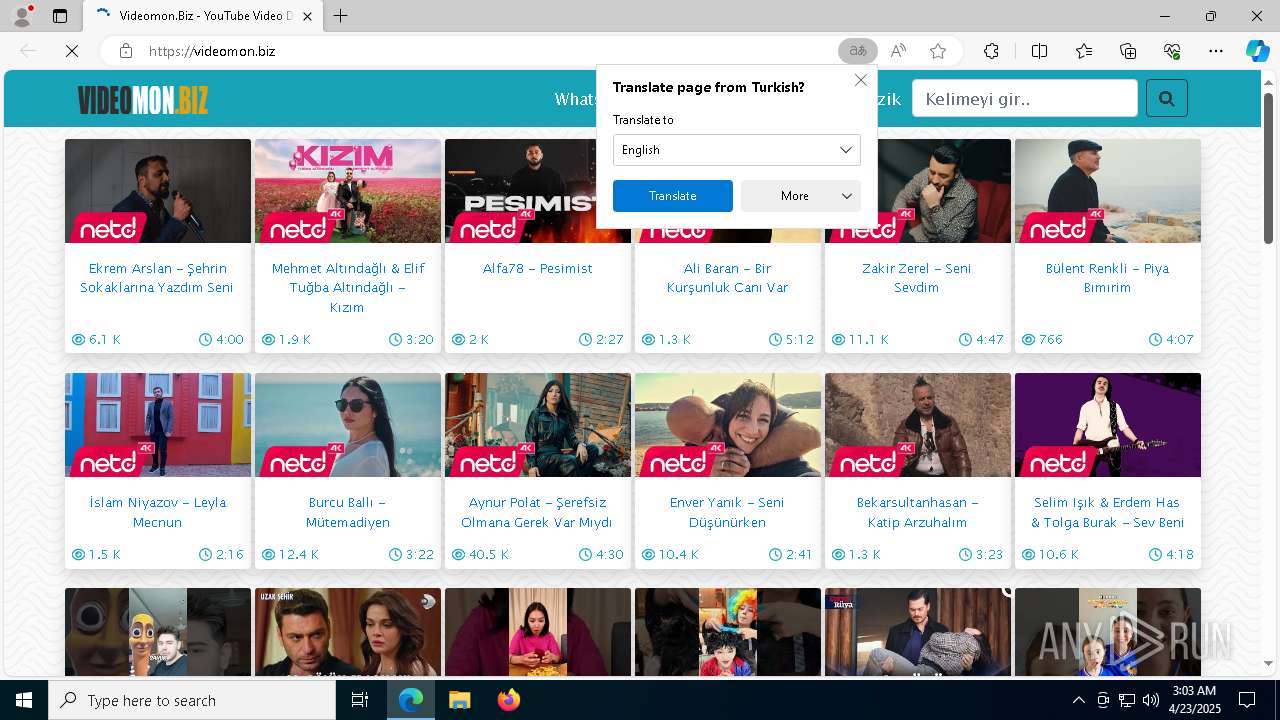Toggle the split screen icon

tap(1039, 51)
